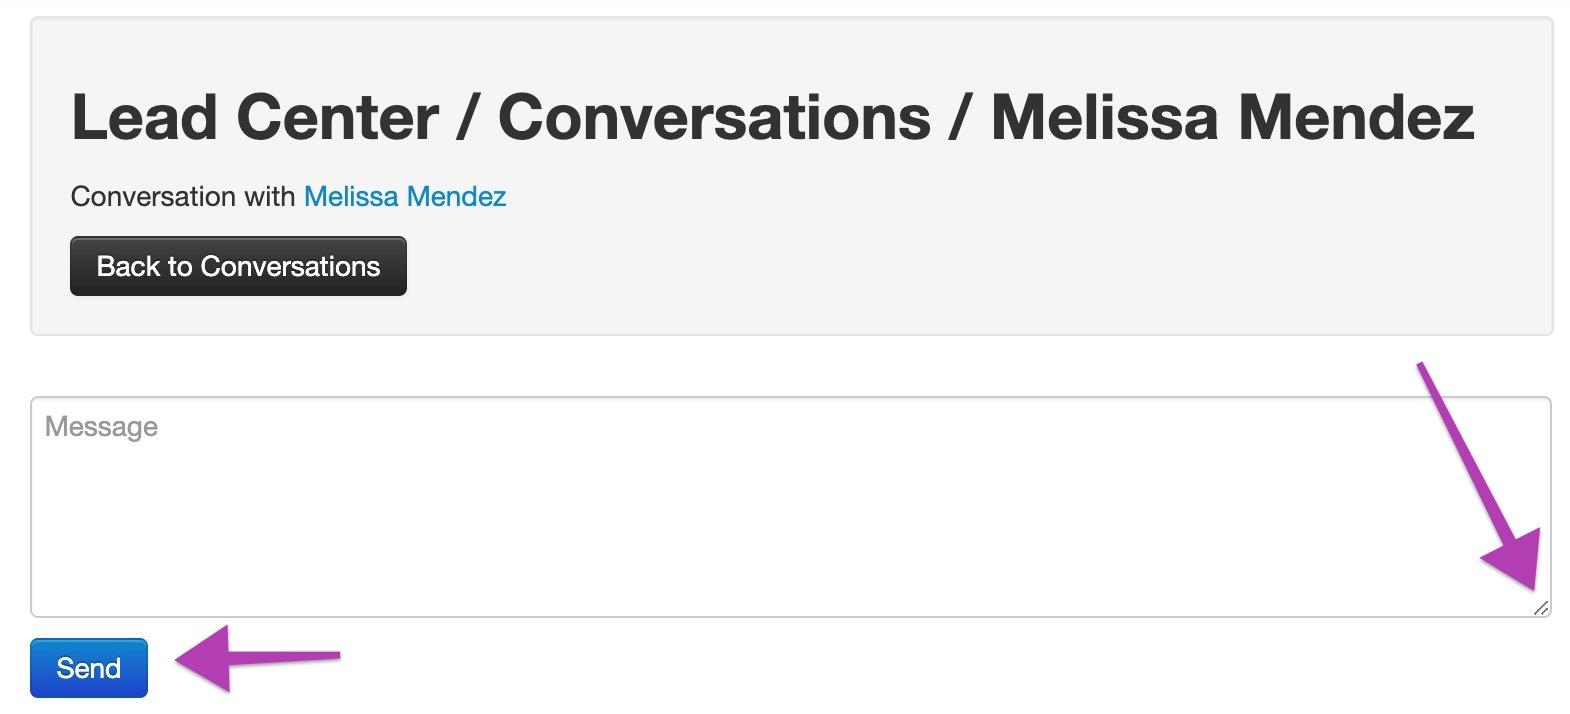Select 'Conversations' word in the heading

point(714,118)
